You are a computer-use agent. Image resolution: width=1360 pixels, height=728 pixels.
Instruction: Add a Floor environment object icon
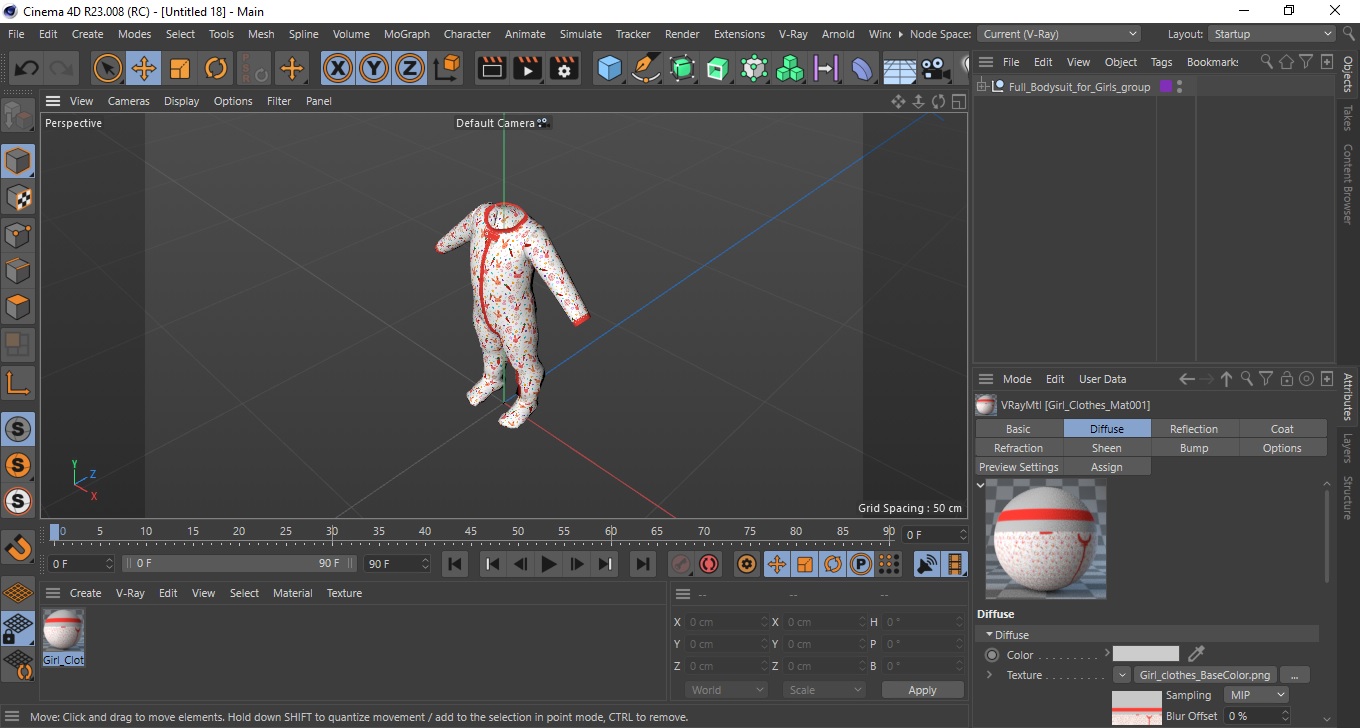(x=899, y=68)
